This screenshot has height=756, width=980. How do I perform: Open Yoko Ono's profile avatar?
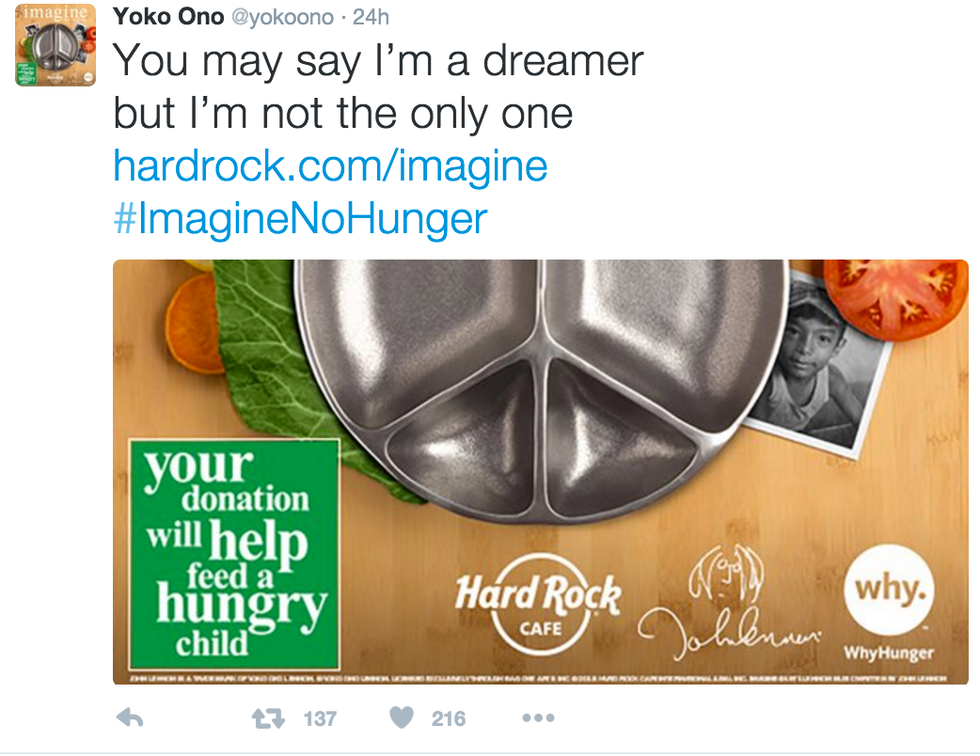pos(56,45)
